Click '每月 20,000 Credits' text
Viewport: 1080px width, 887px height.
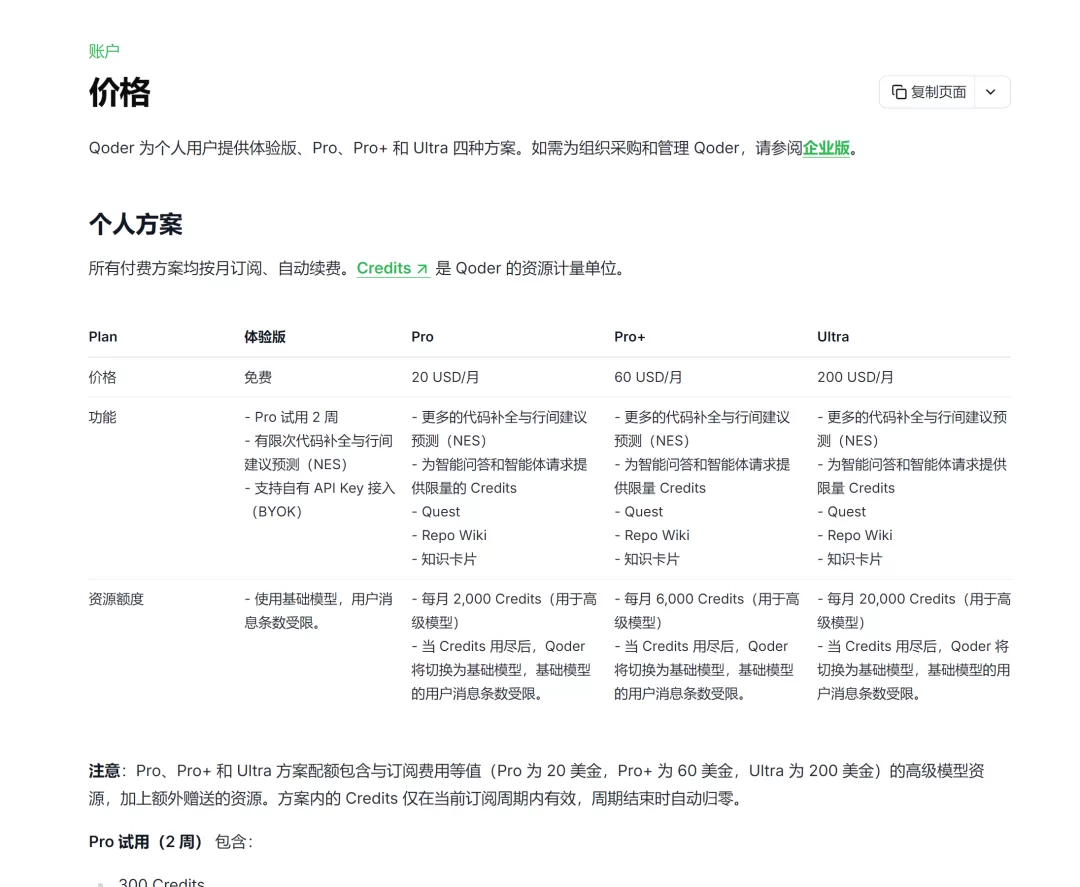click(891, 599)
